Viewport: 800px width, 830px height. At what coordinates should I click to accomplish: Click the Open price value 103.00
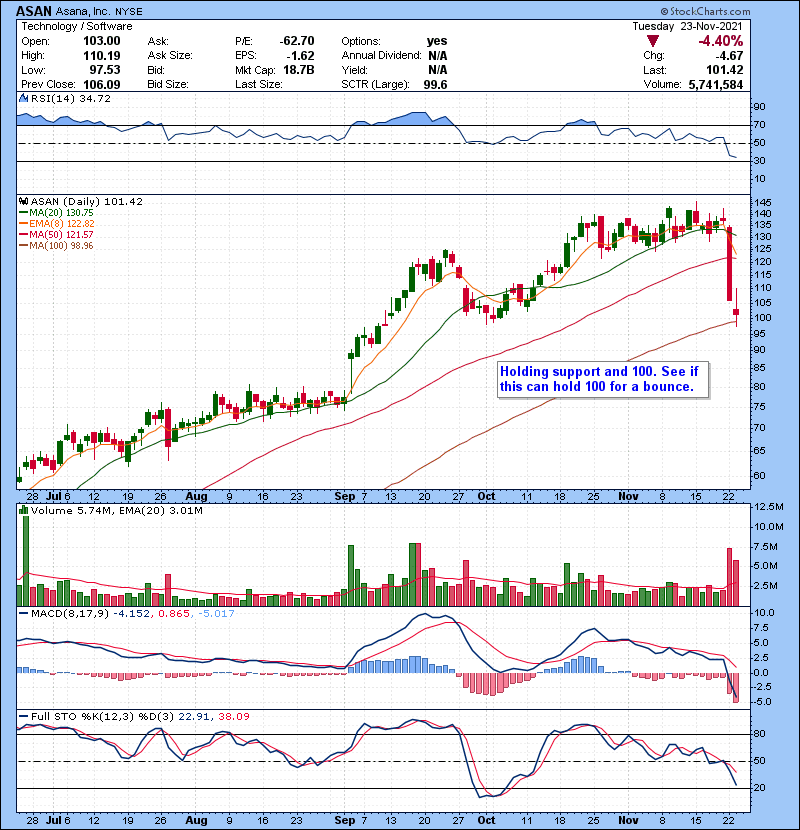click(x=102, y=41)
